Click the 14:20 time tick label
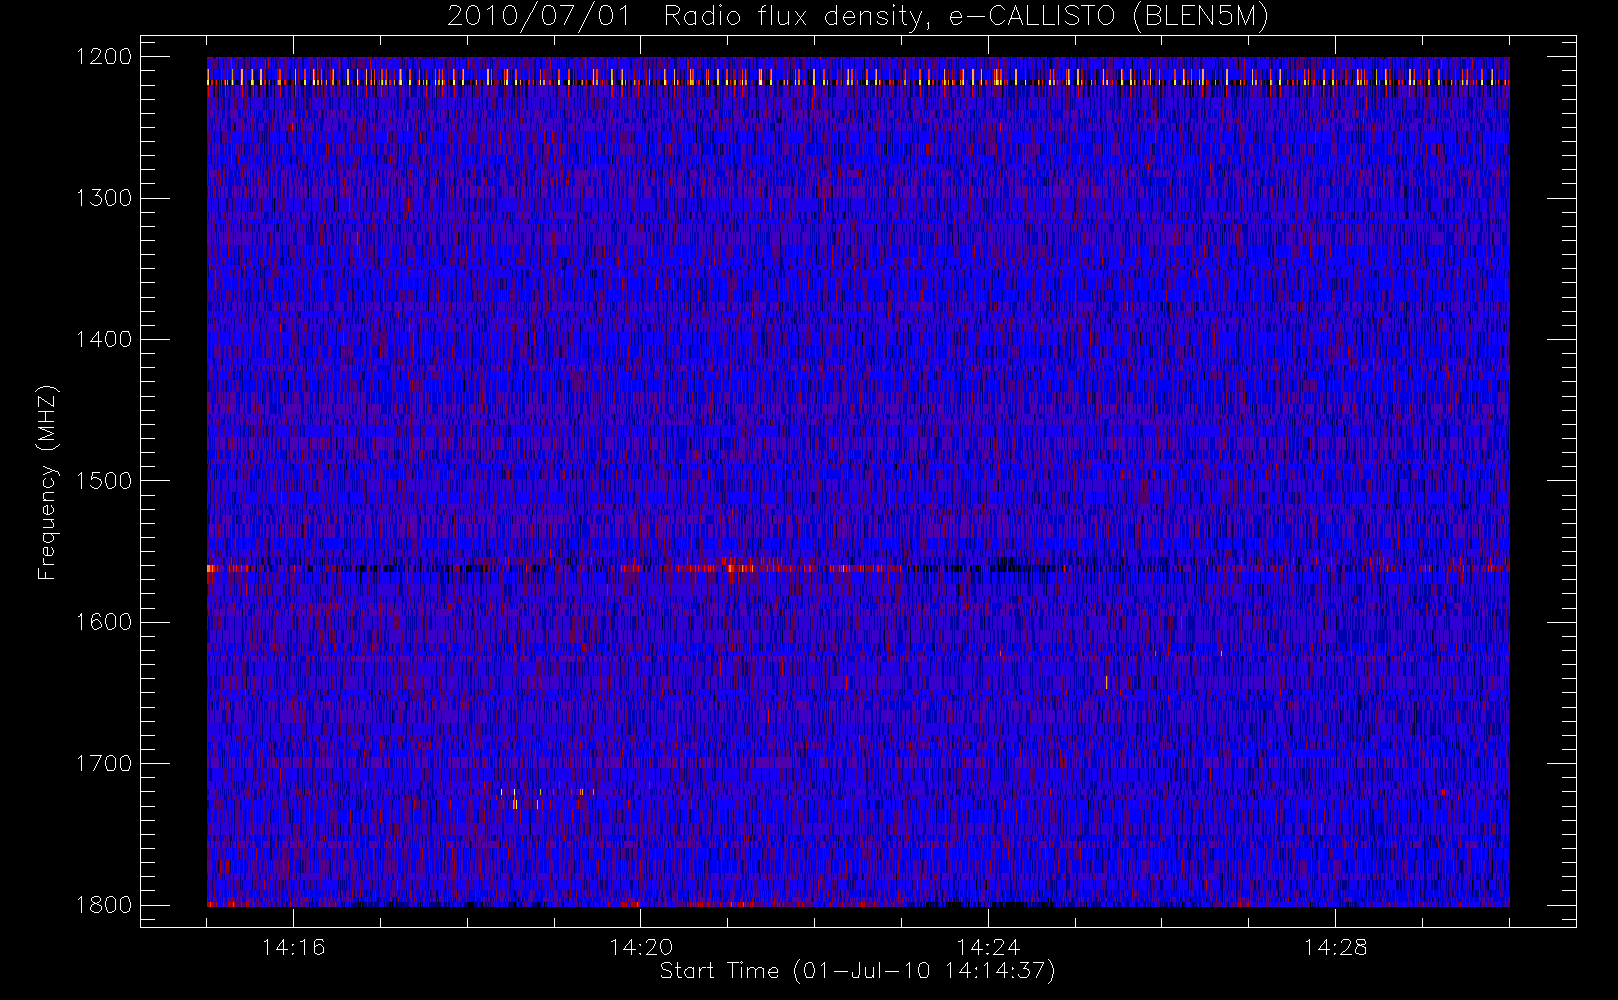 click(x=641, y=947)
